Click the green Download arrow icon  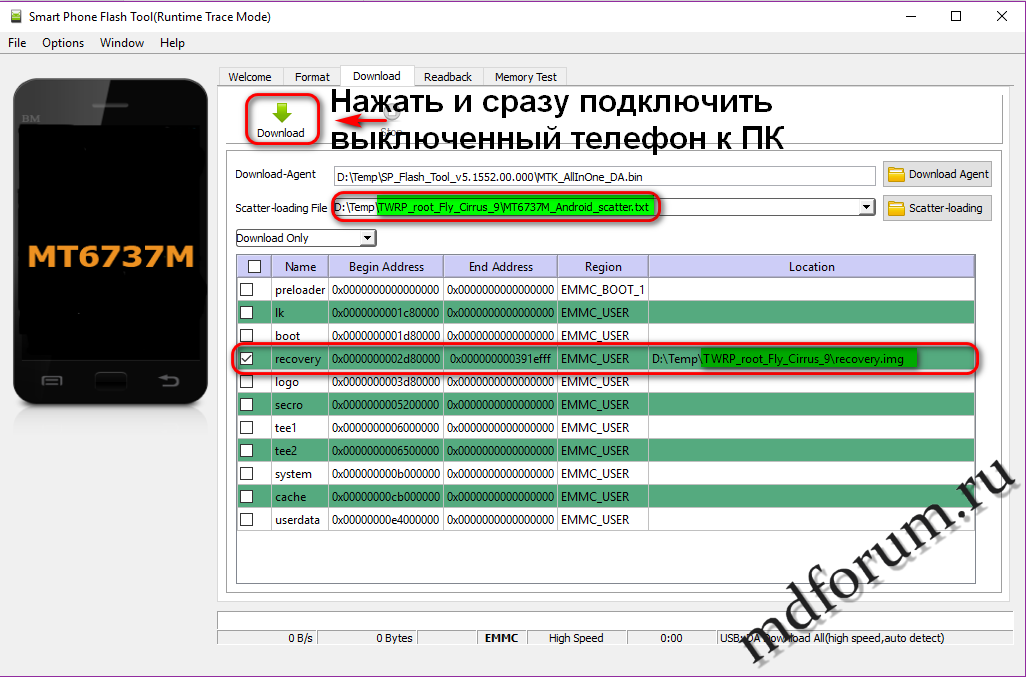[x=282, y=113]
